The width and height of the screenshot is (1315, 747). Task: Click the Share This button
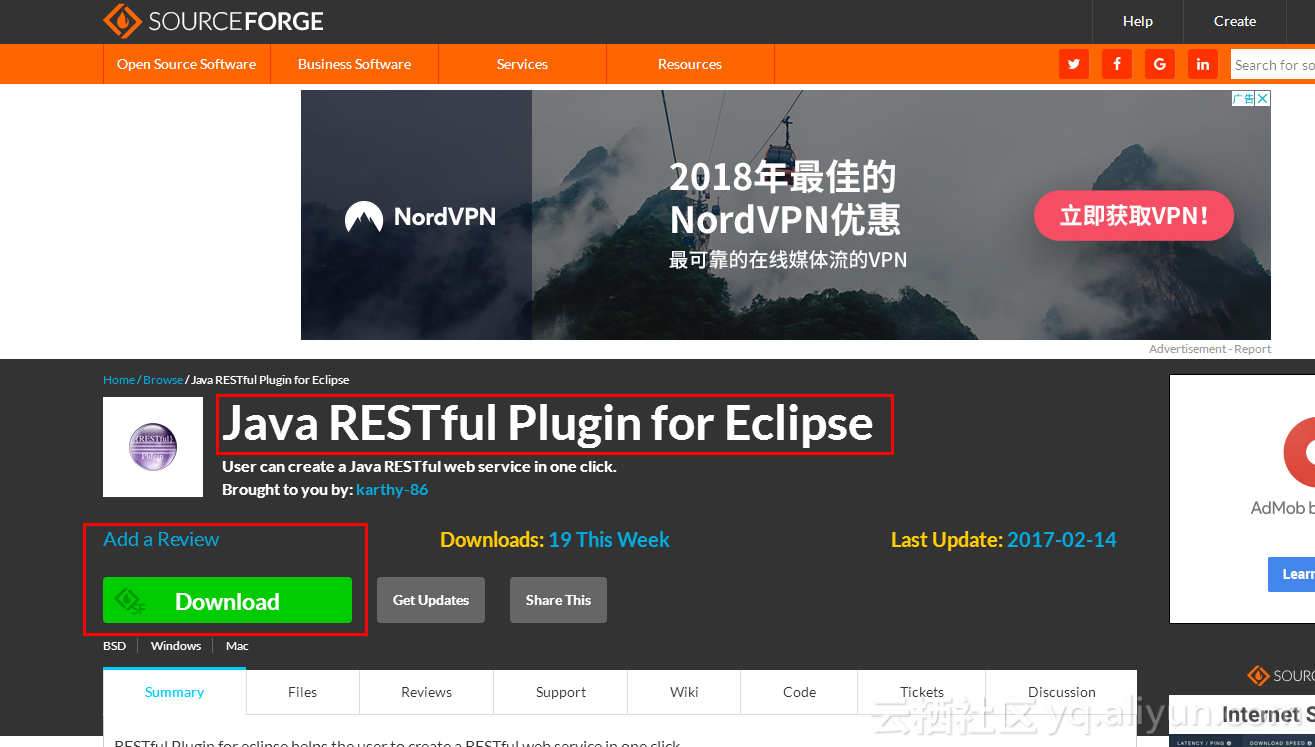pyautogui.click(x=558, y=600)
